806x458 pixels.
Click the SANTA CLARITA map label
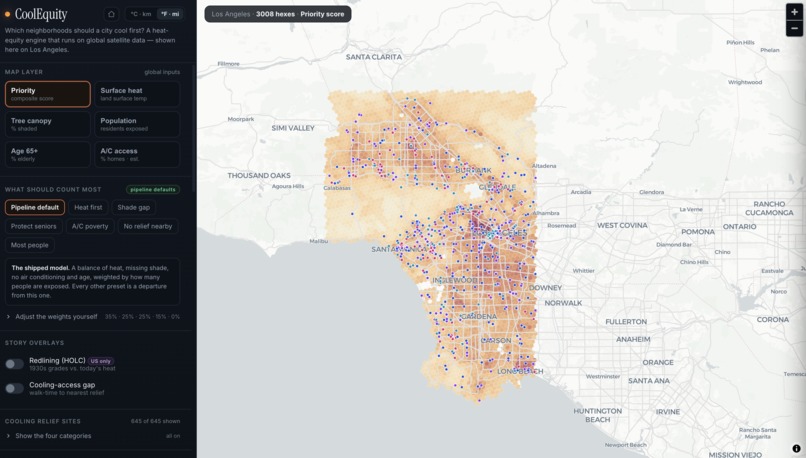(x=374, y=57)
